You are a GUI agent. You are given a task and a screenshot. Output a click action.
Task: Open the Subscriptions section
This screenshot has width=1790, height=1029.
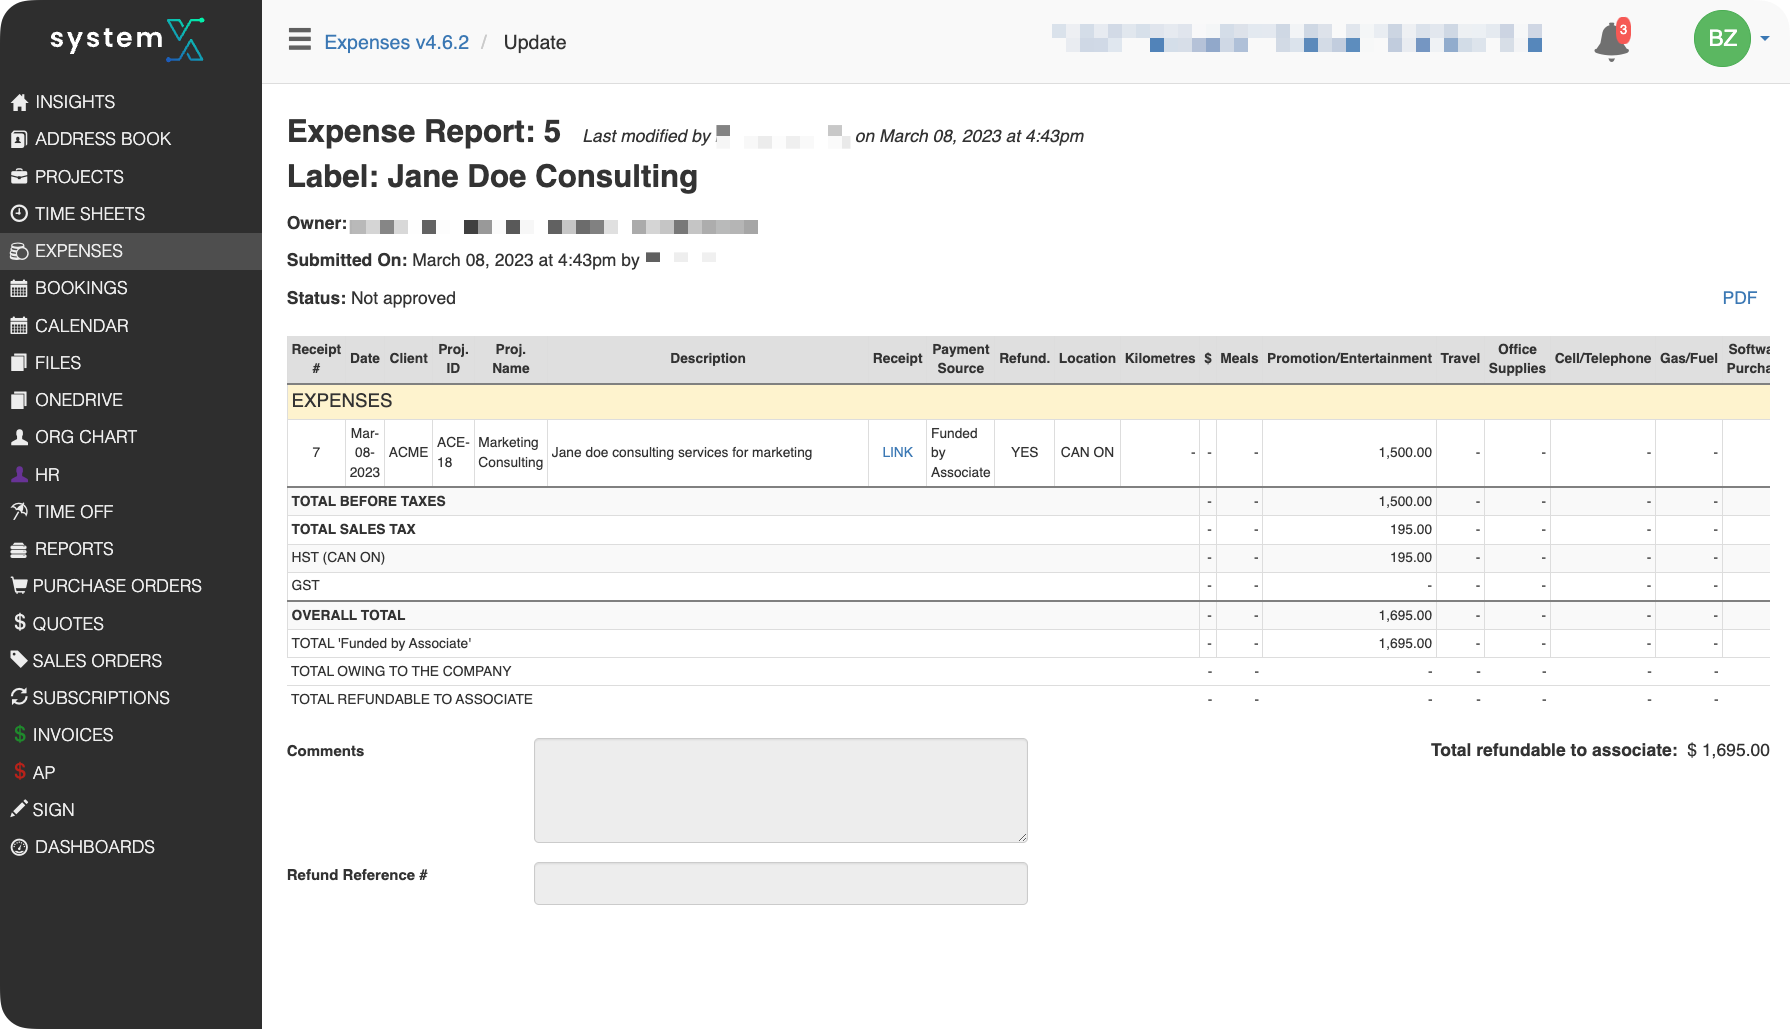(101, 697)
